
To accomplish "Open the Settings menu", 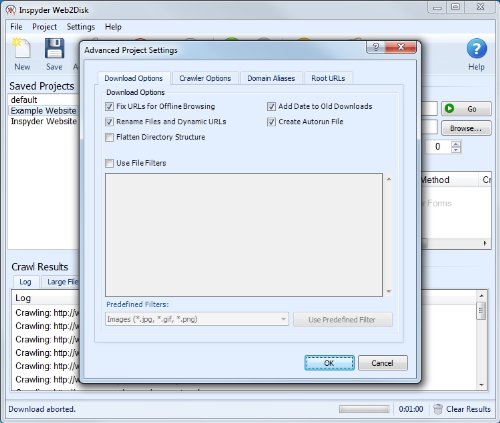I will [x=81, y=27].
